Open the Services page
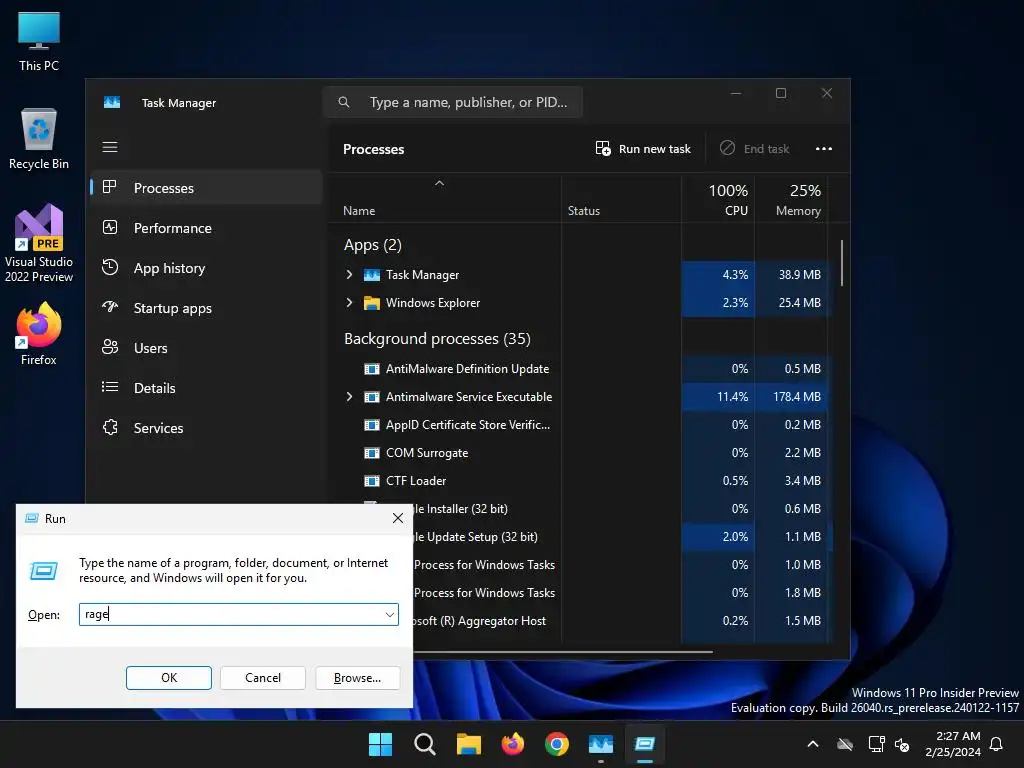The image size is (1024, 768). [x=206, y=428]
